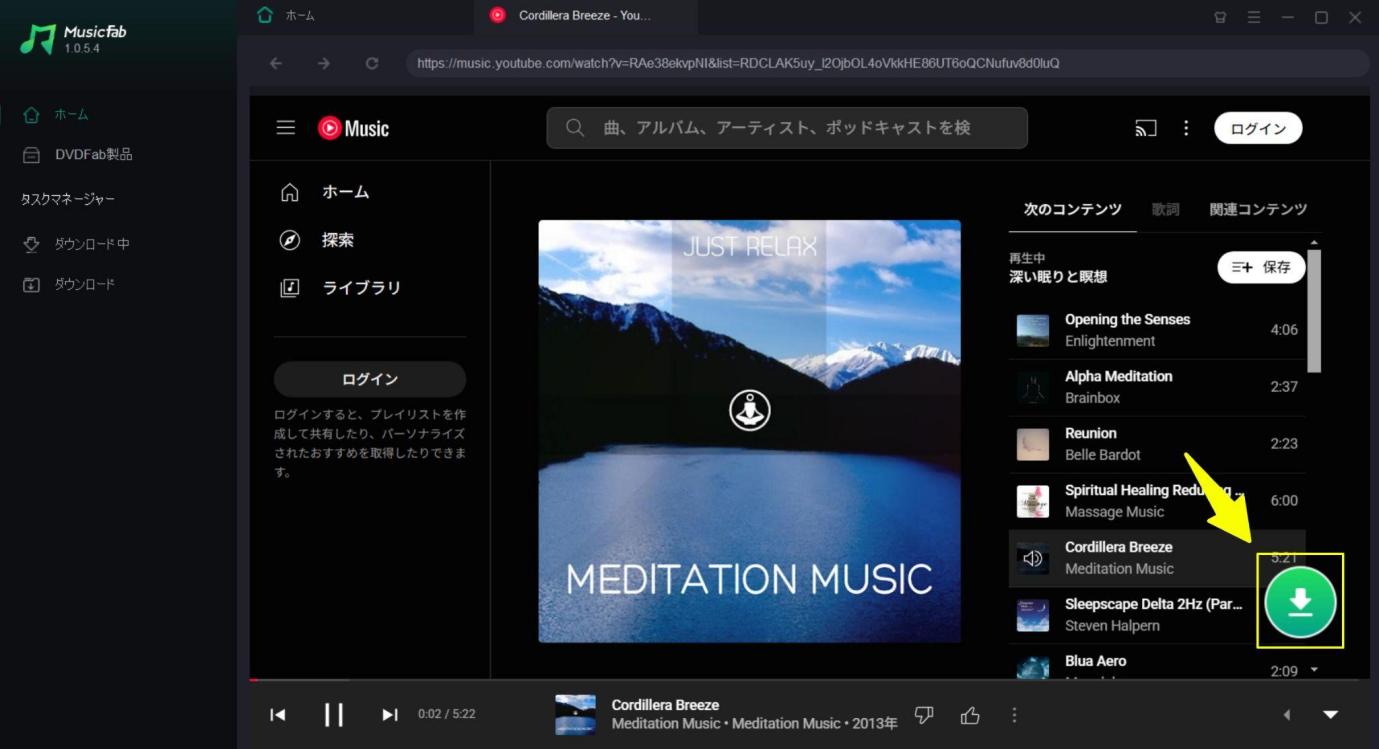This screenshot has width=1379, height=749.
Task: Select the Cordillera Breeze browser tab
Action: click(x=585, y=15)
